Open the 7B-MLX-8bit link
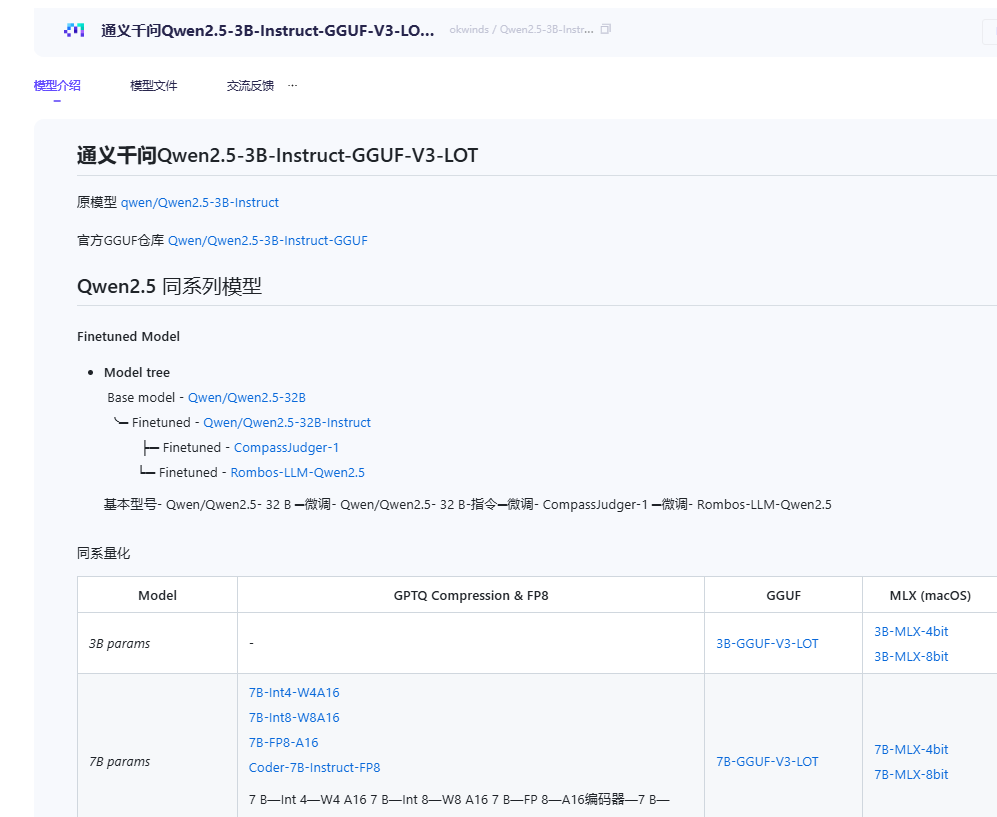The width and height of the screenshot is (997, 817). 911,774
